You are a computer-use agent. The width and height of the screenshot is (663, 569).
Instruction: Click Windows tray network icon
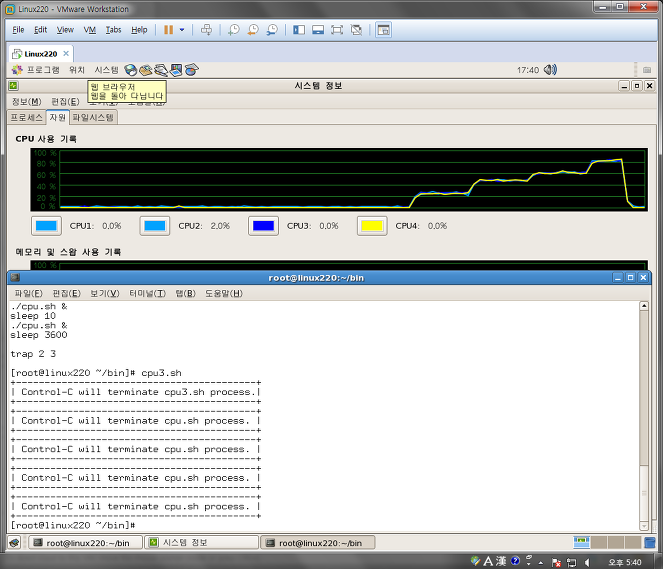(x=571, y=562)
